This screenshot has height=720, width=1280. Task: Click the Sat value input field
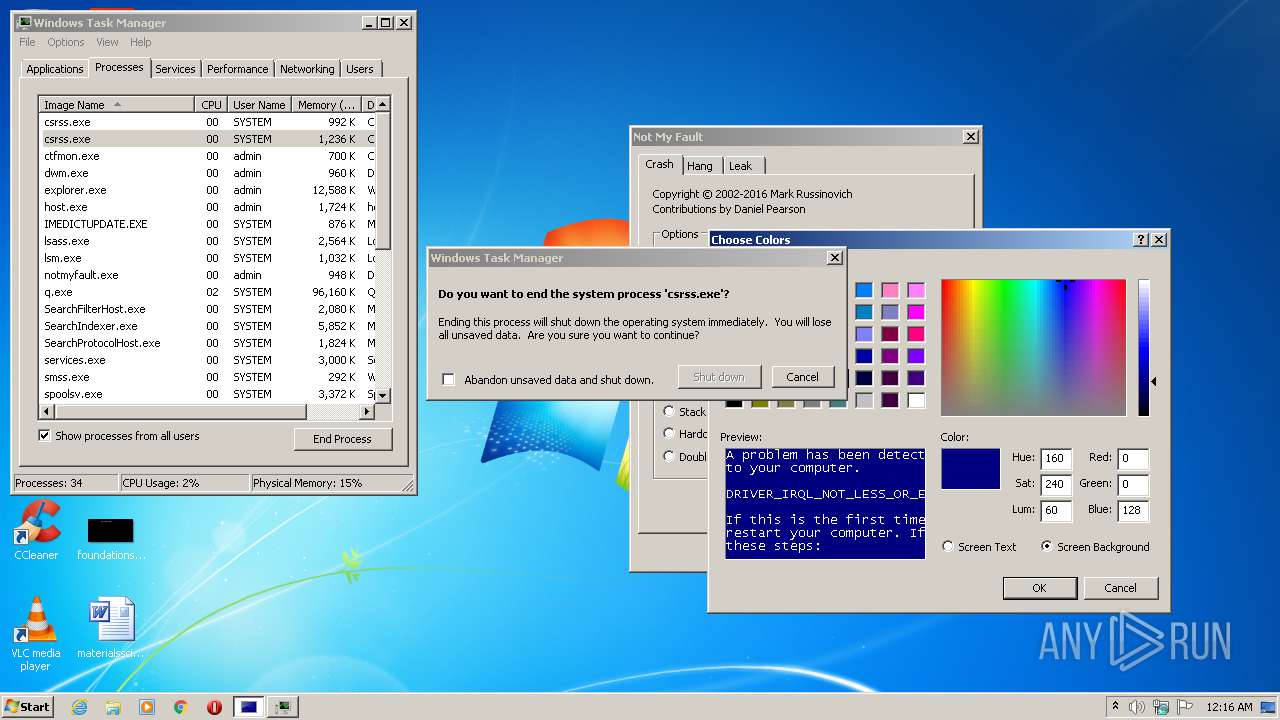(x=1055, y=484)
